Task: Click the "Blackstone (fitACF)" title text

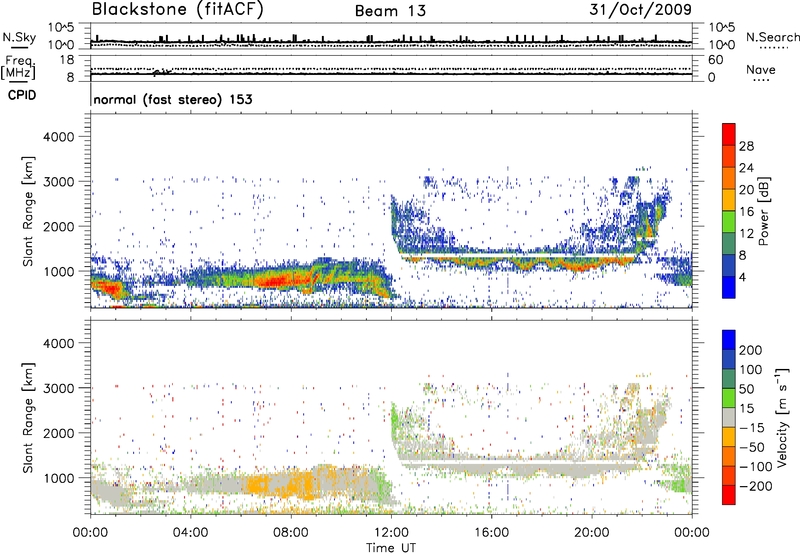Action: pos(178,10)
